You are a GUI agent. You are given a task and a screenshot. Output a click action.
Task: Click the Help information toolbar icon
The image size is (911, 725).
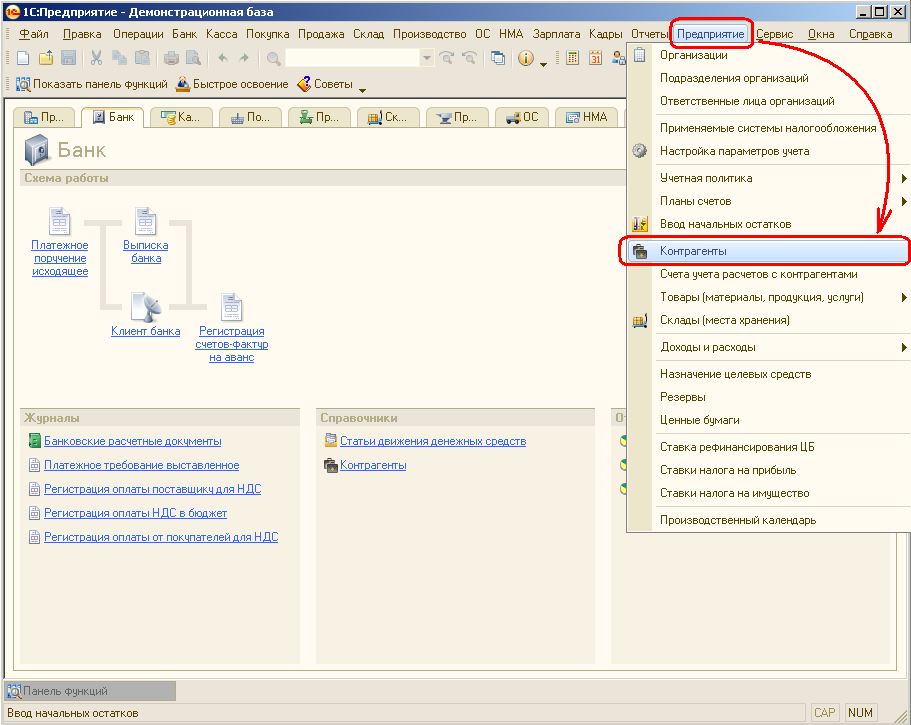pyautogui.click(x=526, y=59)
